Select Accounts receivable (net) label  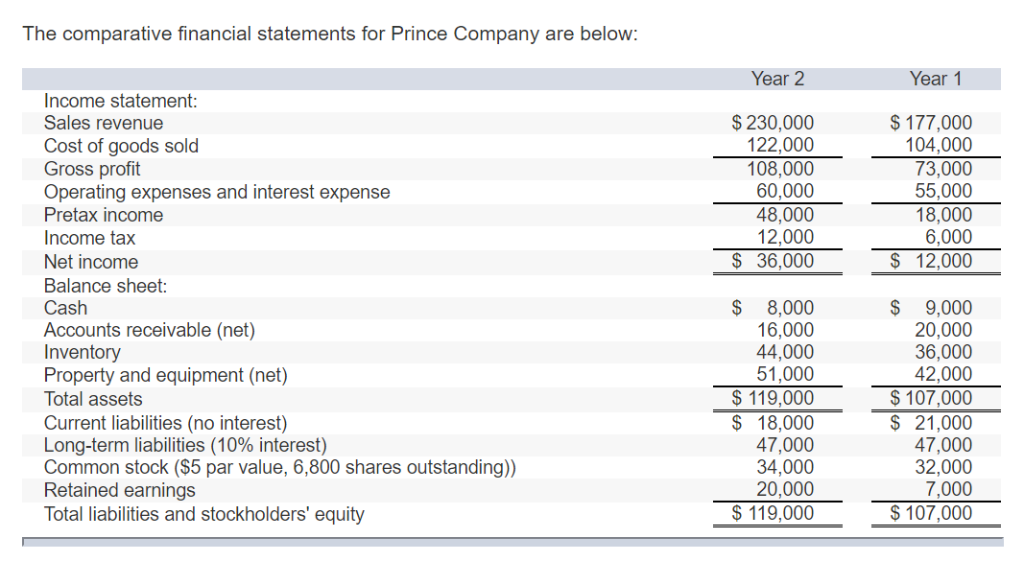click(x=150, y=330)
